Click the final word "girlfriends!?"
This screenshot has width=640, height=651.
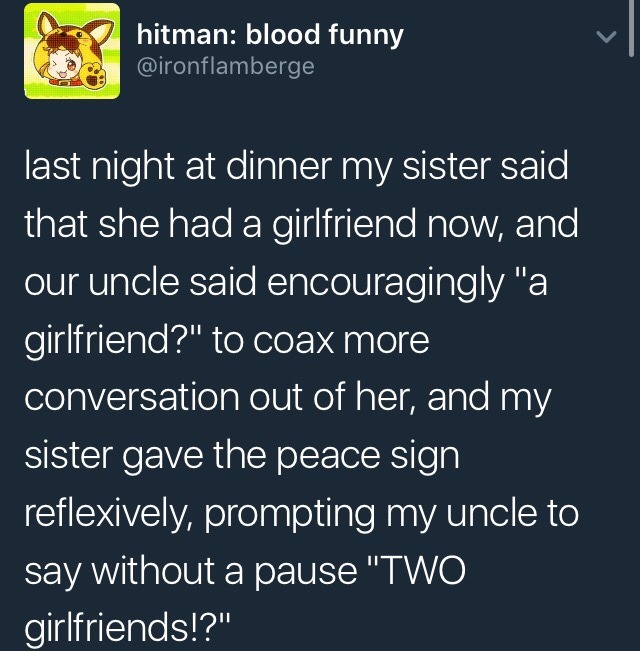[x=128, y=632]
